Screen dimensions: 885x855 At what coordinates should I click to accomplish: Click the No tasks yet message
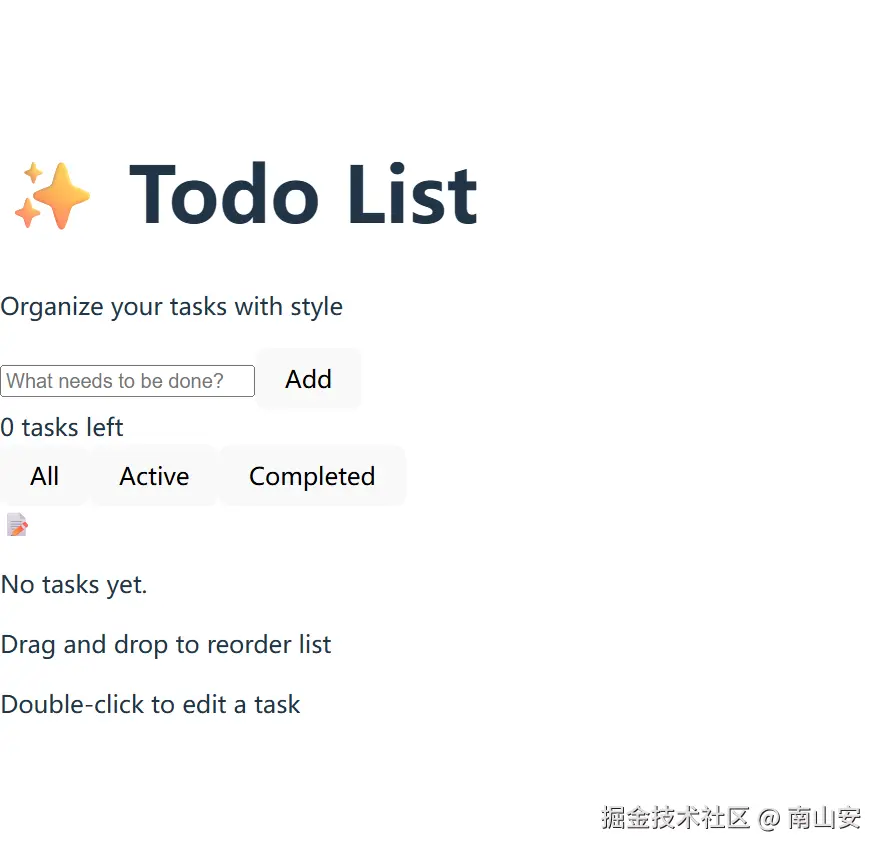tap(74, 585)
